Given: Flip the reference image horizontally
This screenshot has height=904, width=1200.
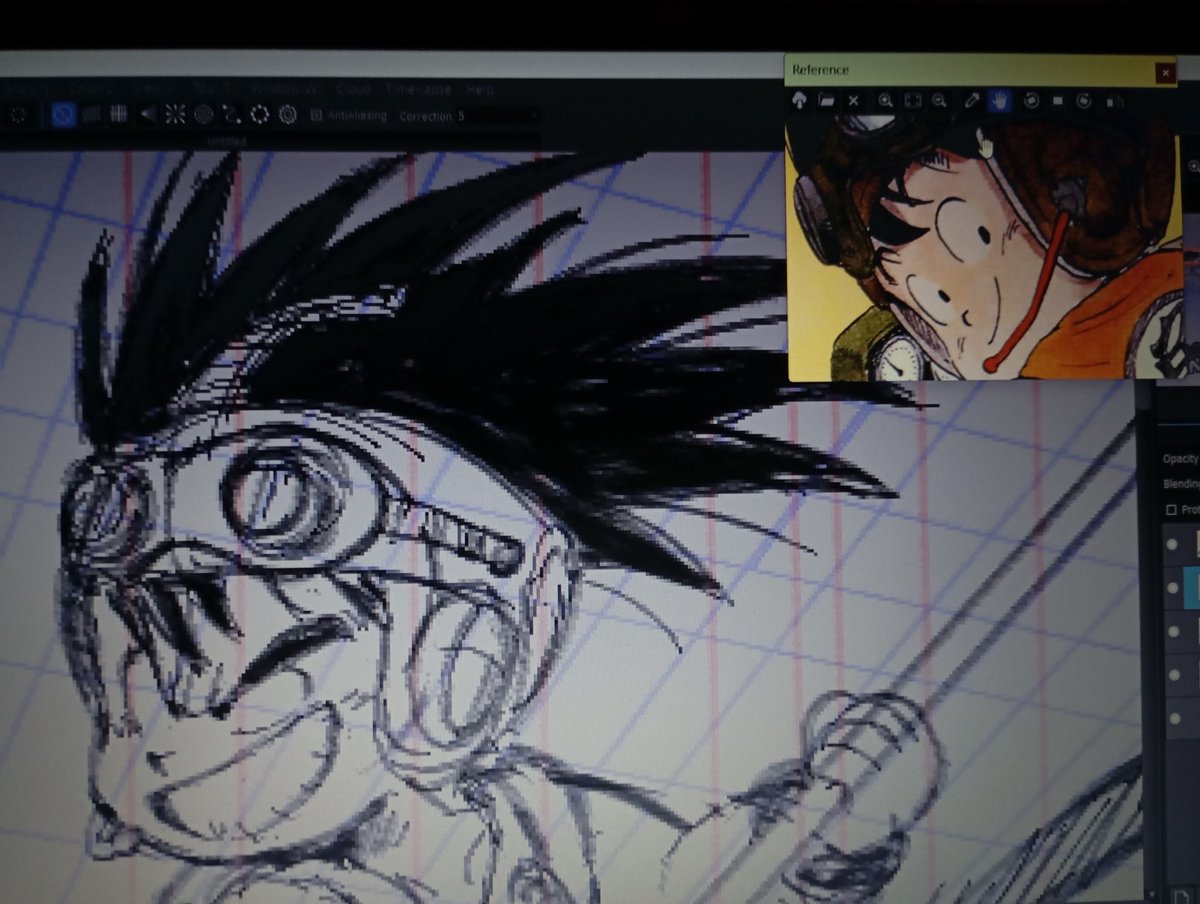Looking at the screenshot, I should [1114, 100].
